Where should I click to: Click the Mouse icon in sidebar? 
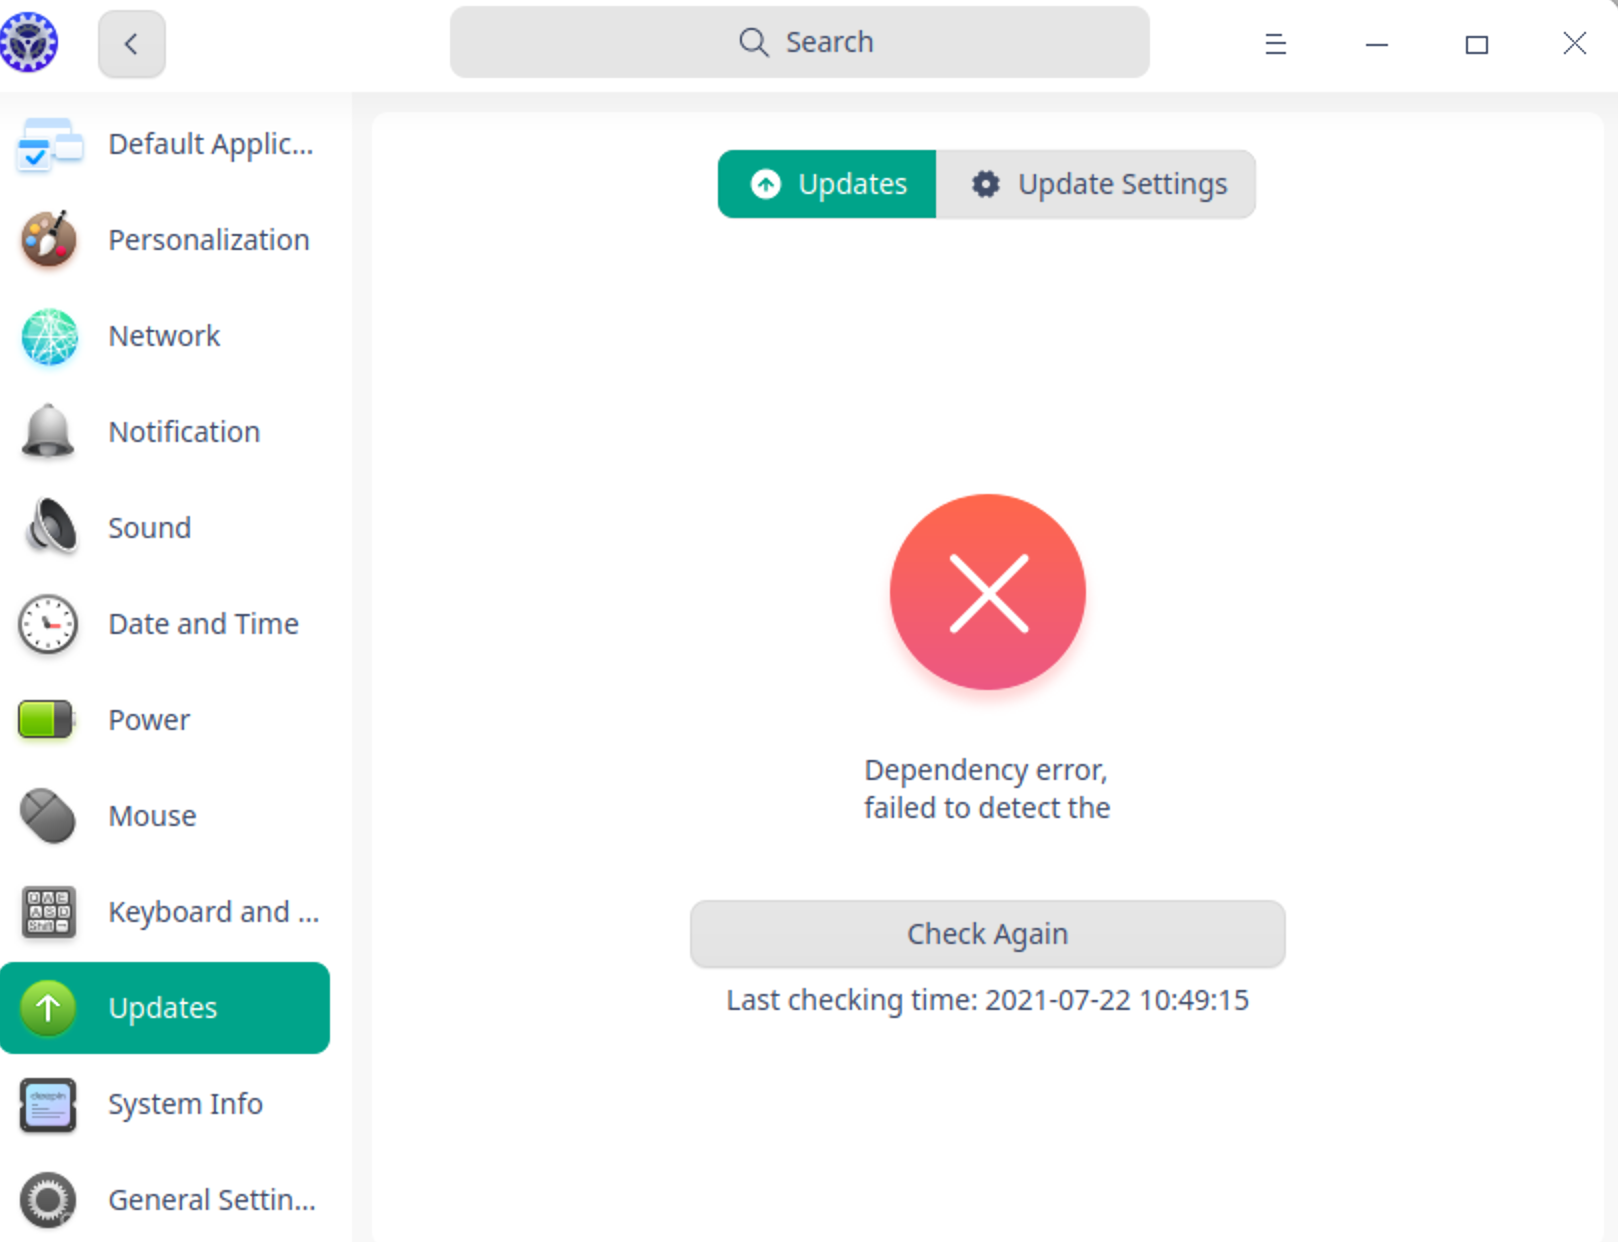point(47,816)
